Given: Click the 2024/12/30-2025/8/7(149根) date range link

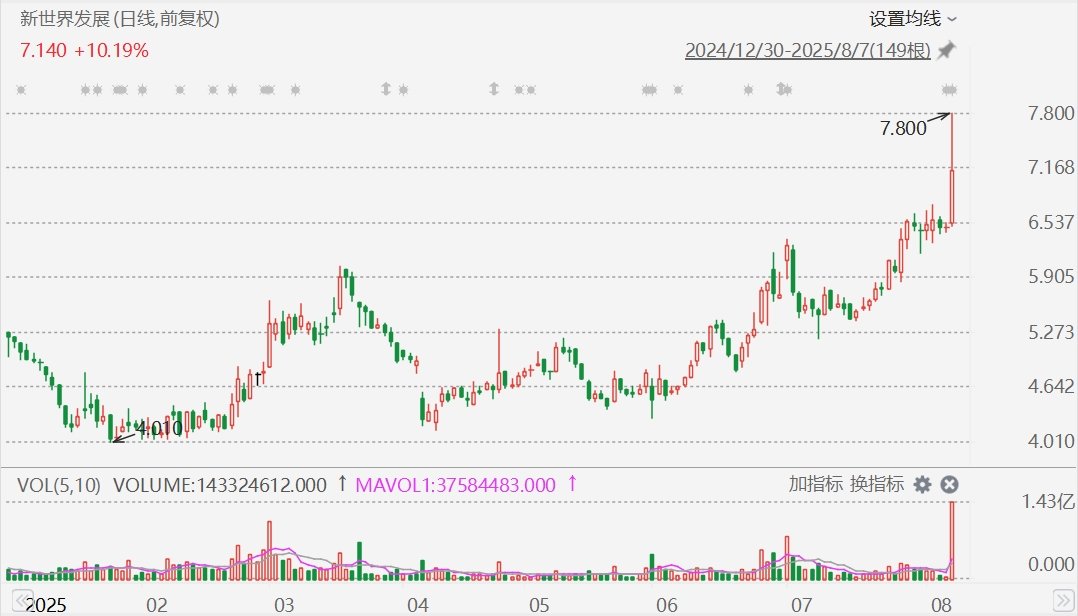Looking at the screenshot, I should coord(808,51).
